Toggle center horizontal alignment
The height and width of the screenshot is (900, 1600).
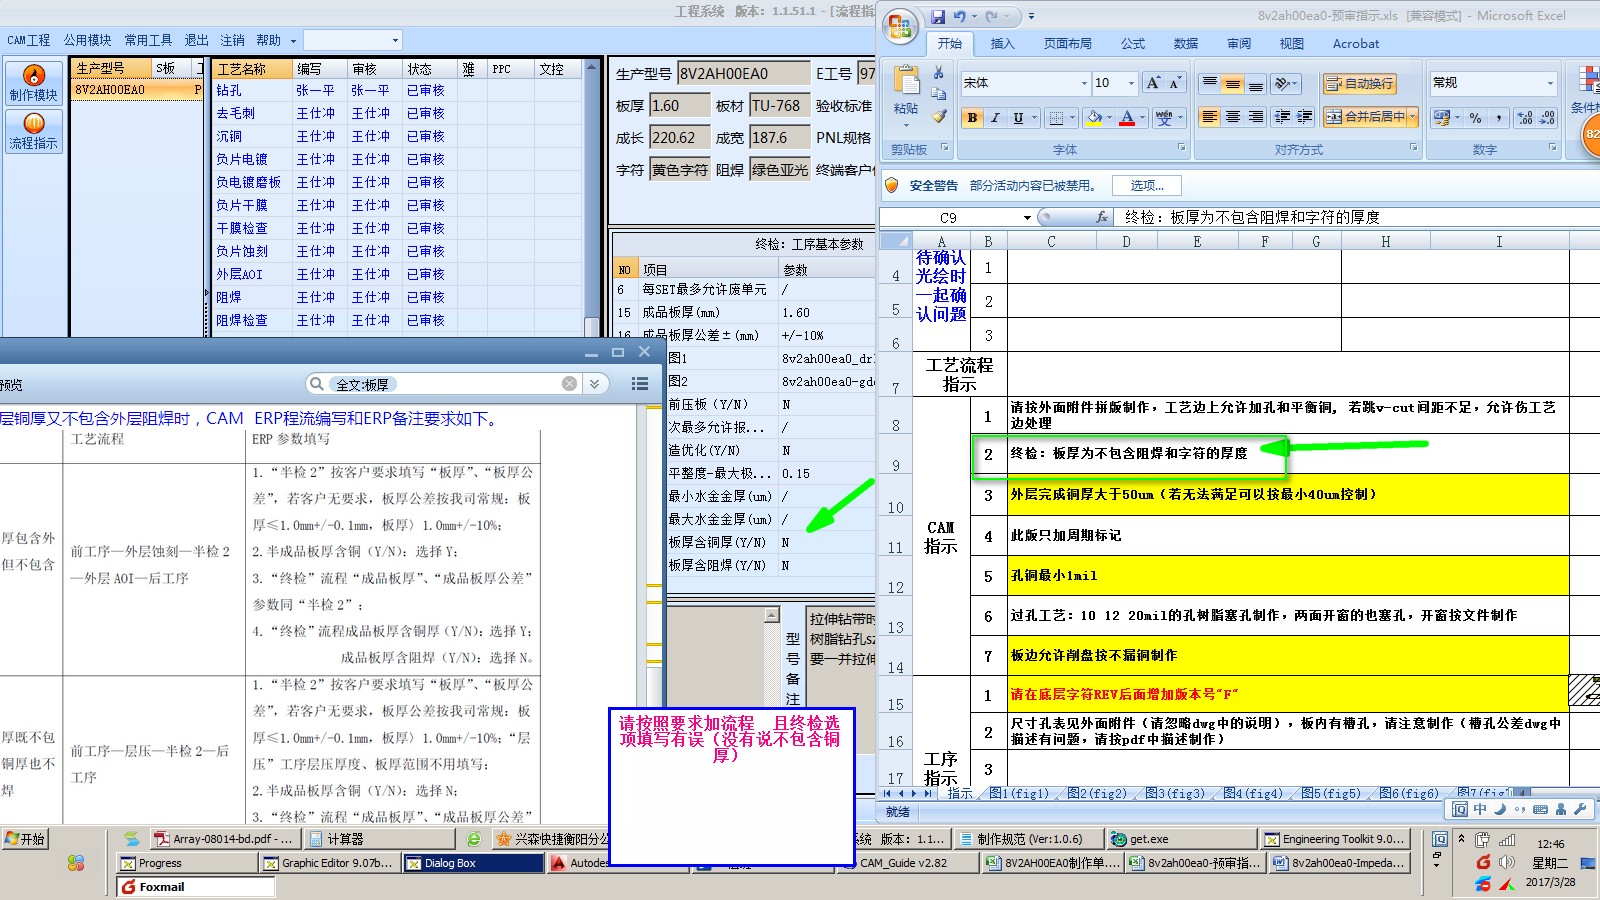[1233, 117]
